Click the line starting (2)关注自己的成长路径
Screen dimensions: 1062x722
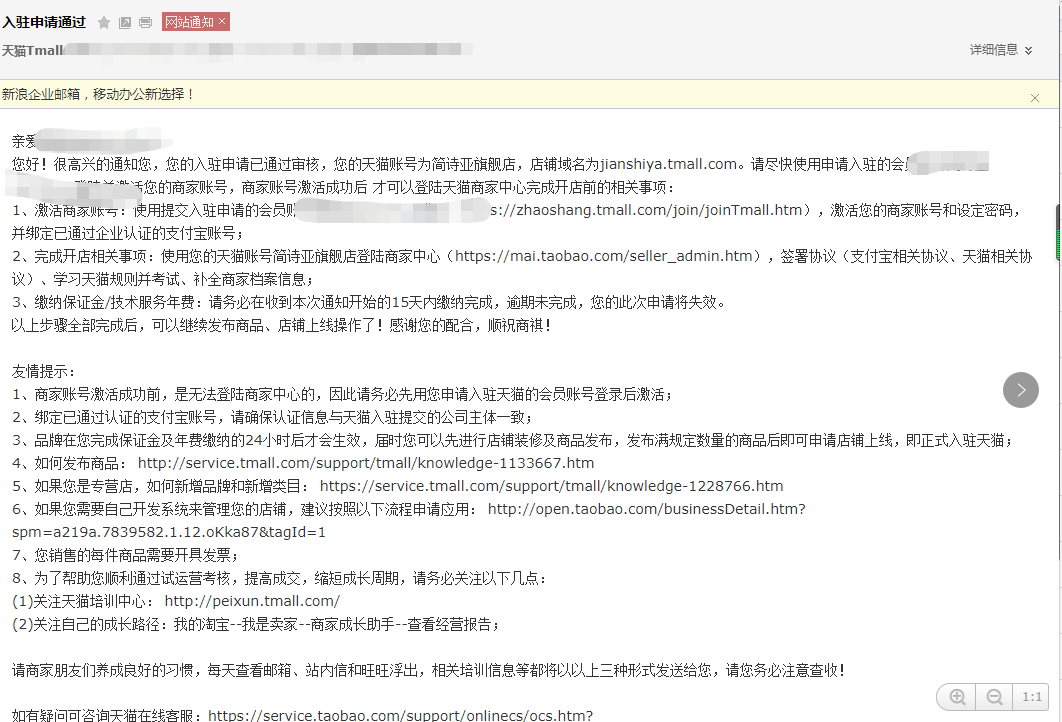click(x=256, y=624)
